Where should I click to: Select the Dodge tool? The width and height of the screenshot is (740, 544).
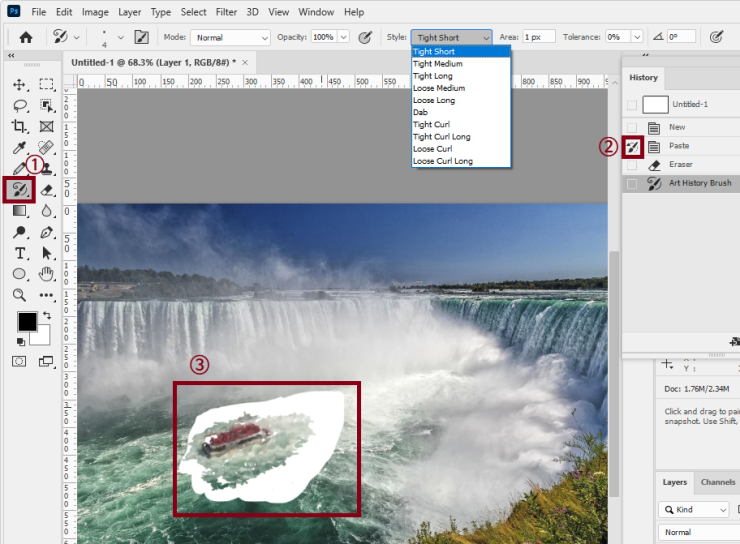click(x=19, y=232)
